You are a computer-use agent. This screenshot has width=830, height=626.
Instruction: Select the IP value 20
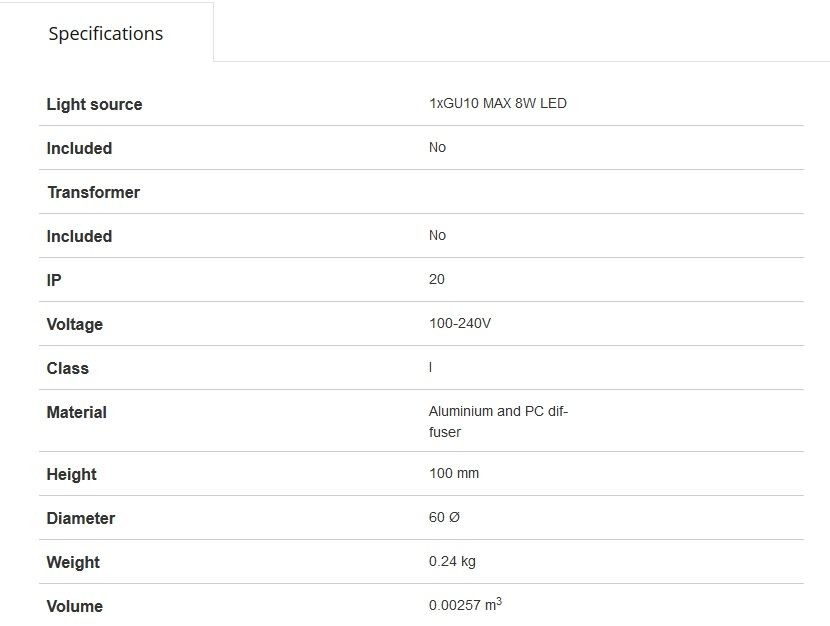[x=437, y=279]
